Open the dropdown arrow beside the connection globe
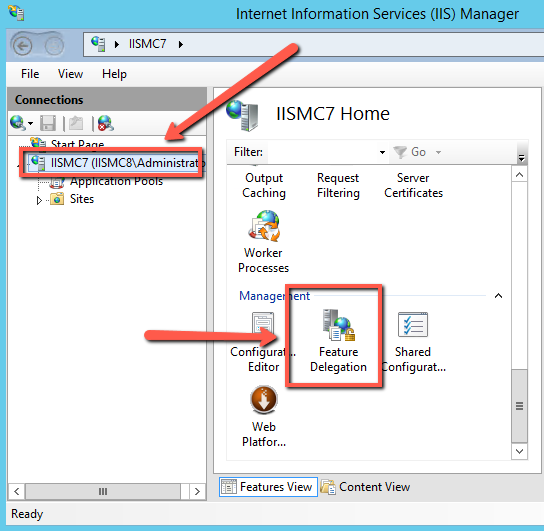Image resolution: width=544 pixels, height=531 pixels. 31,123
